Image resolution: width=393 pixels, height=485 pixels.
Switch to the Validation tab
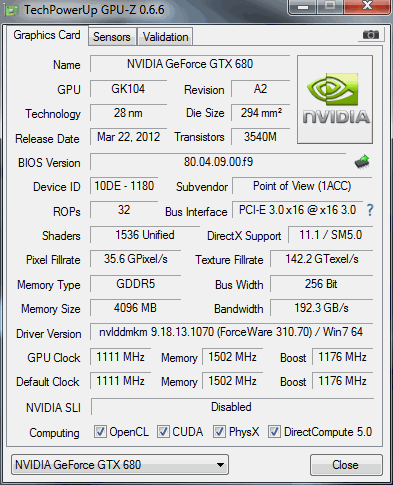[166, 37]
